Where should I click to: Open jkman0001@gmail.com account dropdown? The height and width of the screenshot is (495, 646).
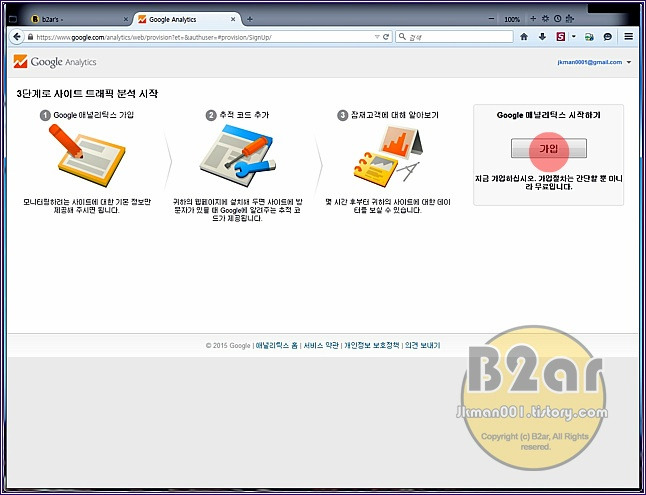tap(594, 62)
